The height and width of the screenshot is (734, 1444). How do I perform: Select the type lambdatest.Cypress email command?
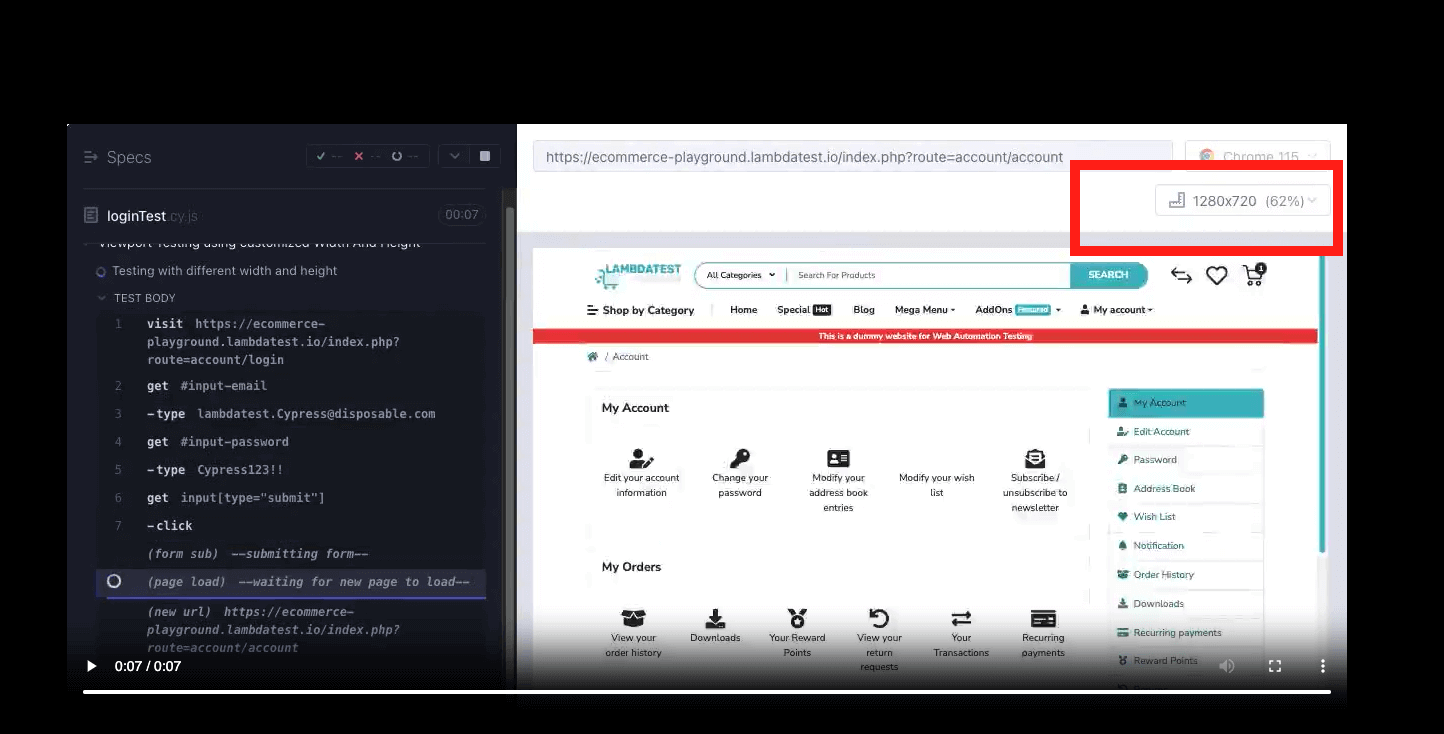291,414
